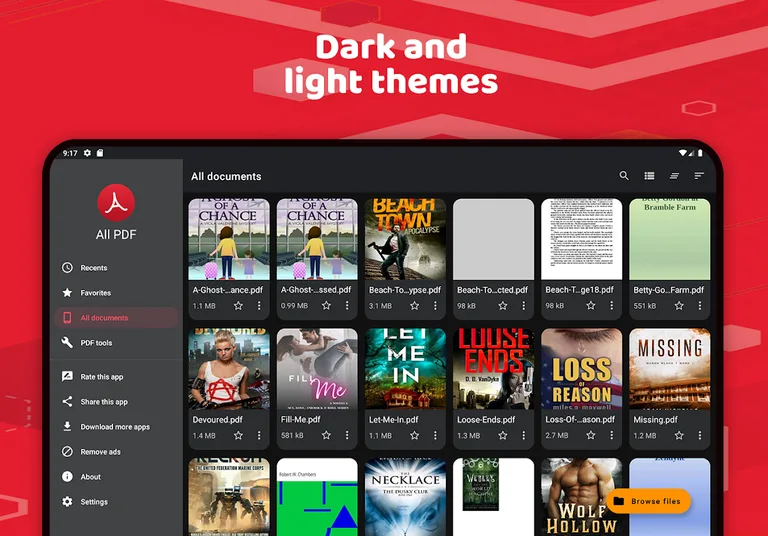Favorite Loss-Of-...ason.pdf with its star
768x536 pixels.
[x=591, y=435]
